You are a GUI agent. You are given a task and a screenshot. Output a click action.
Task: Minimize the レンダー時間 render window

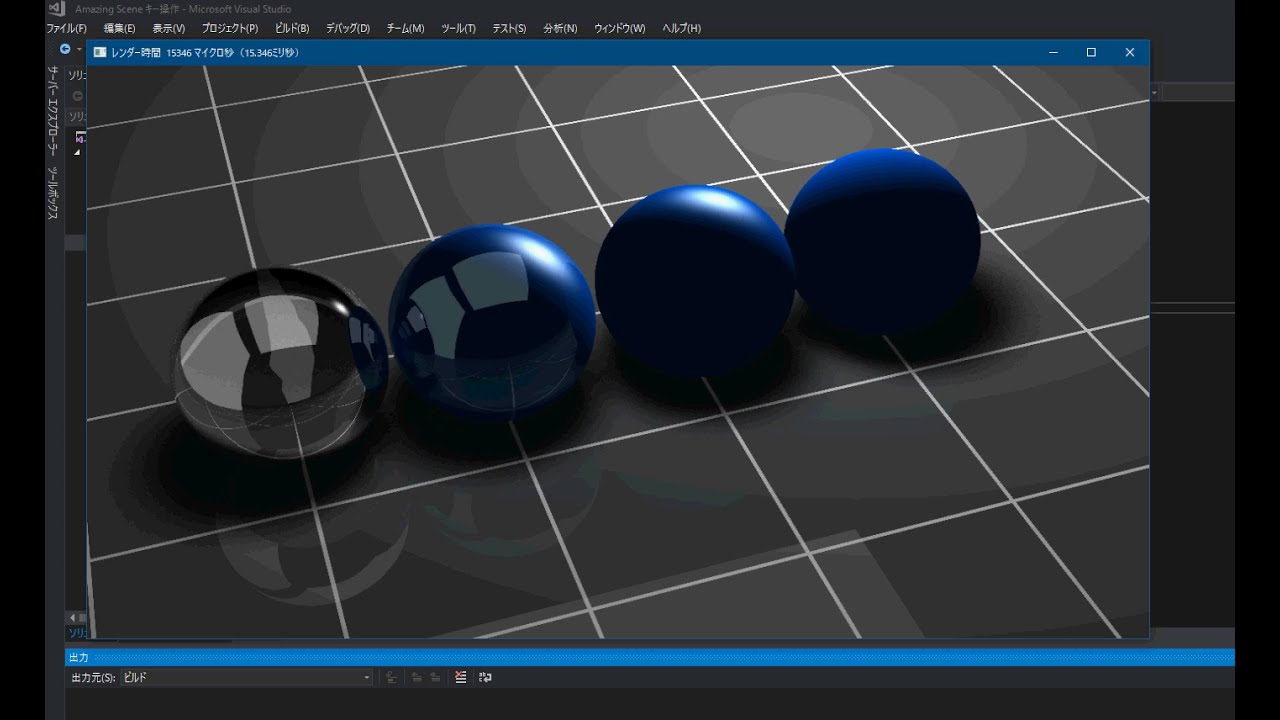pos(1053,52)
